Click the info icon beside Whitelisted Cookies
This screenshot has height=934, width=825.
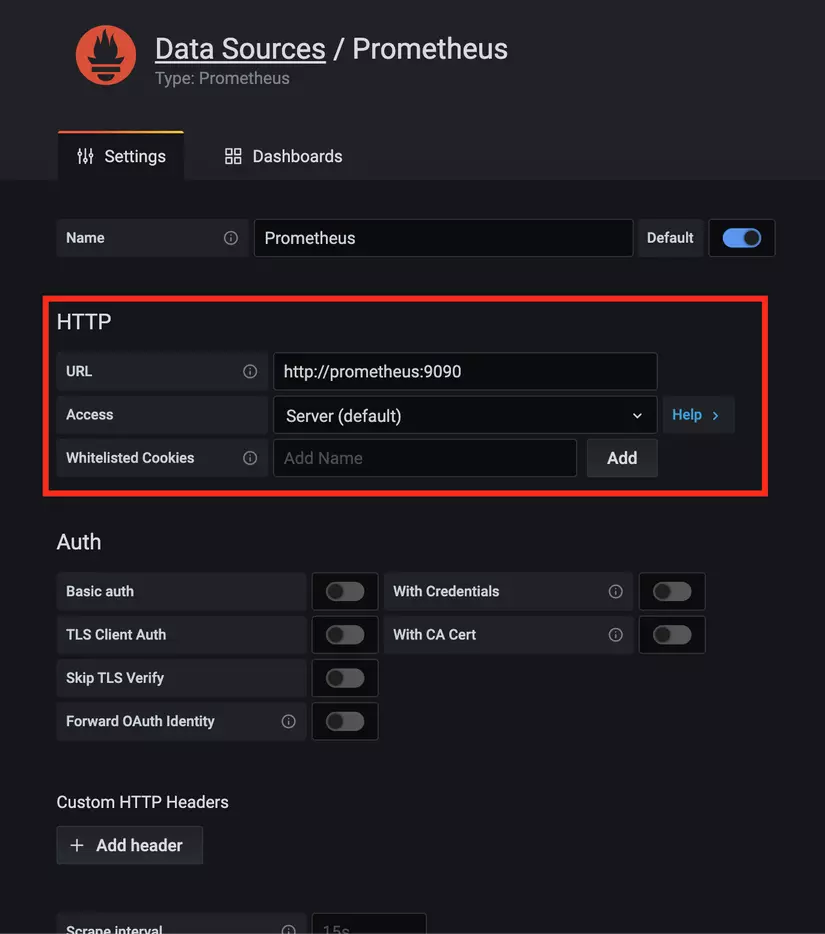pyautogui.click(x=249, y=458)
